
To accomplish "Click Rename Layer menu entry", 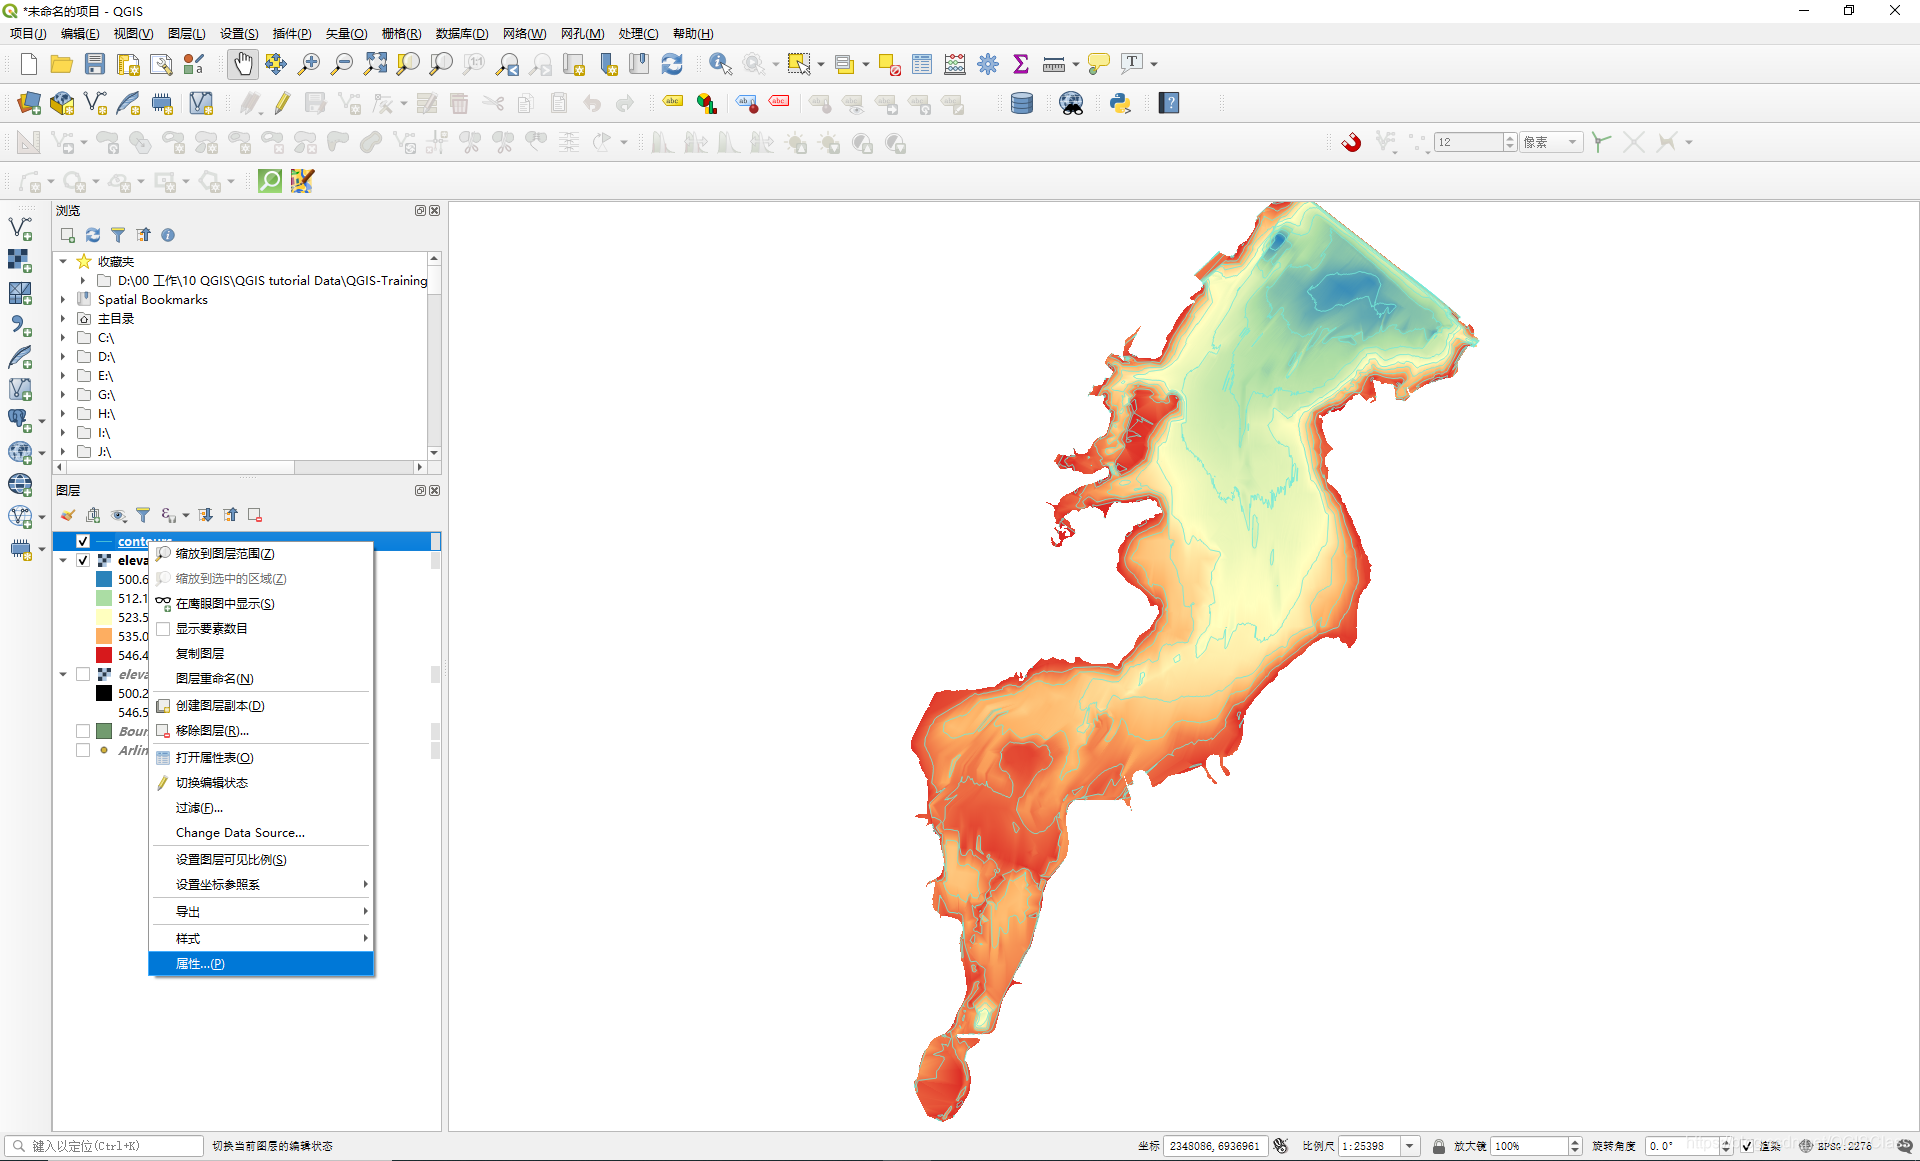I will click(x=262, y=678).
